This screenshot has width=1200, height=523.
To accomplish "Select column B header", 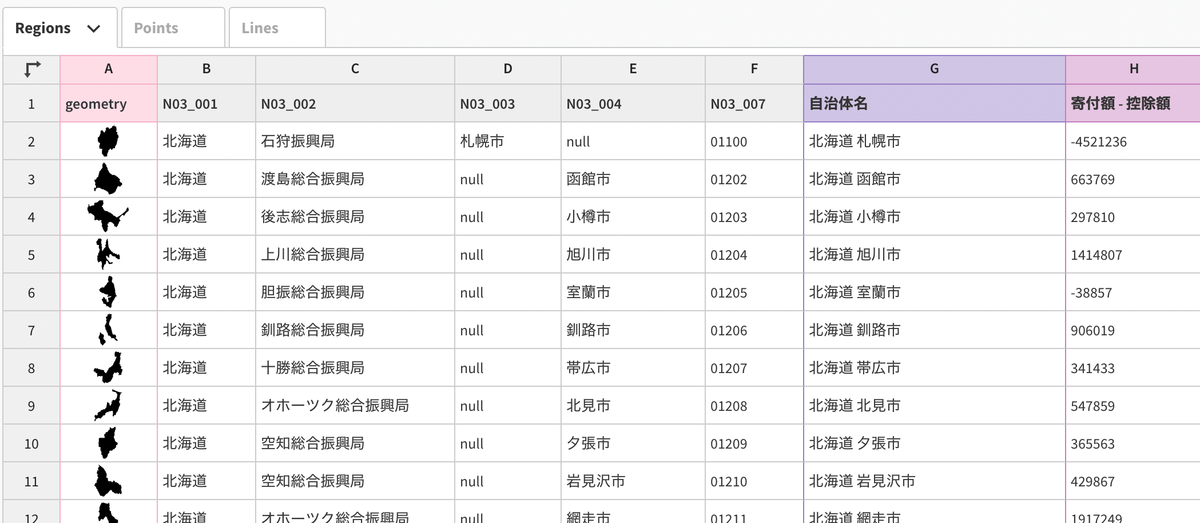I will [206, 69].
